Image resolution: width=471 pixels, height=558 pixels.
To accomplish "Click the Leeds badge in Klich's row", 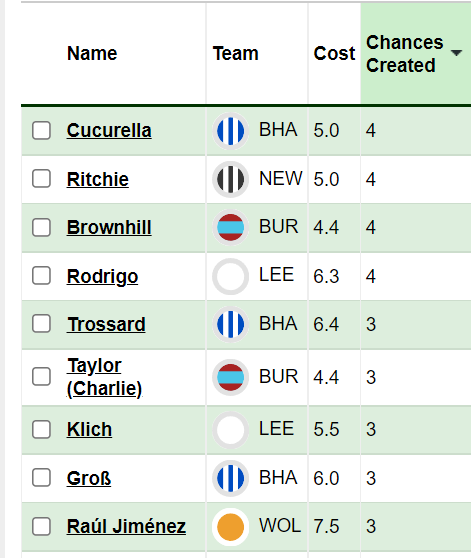I will point(231,430).
